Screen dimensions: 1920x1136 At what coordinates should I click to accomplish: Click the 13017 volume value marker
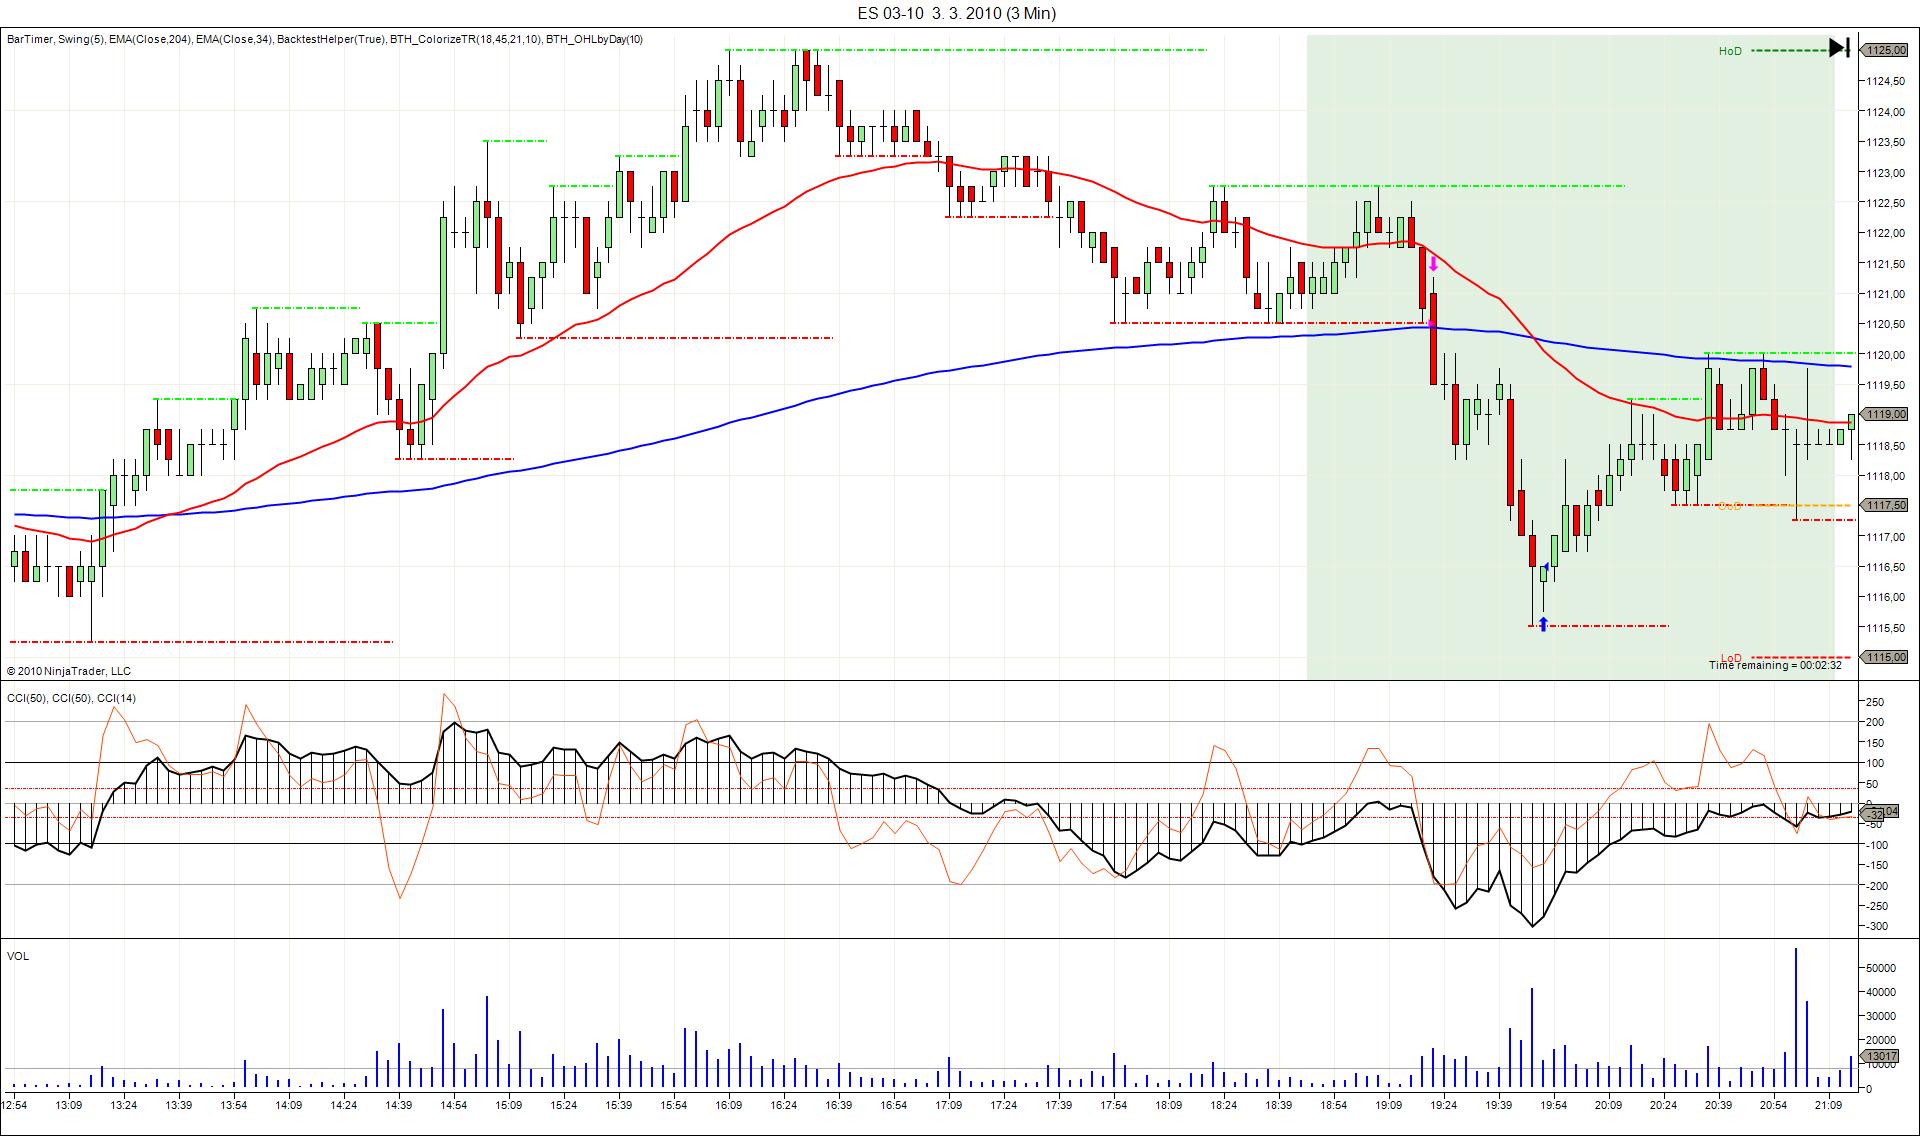coord(1882,1056)
